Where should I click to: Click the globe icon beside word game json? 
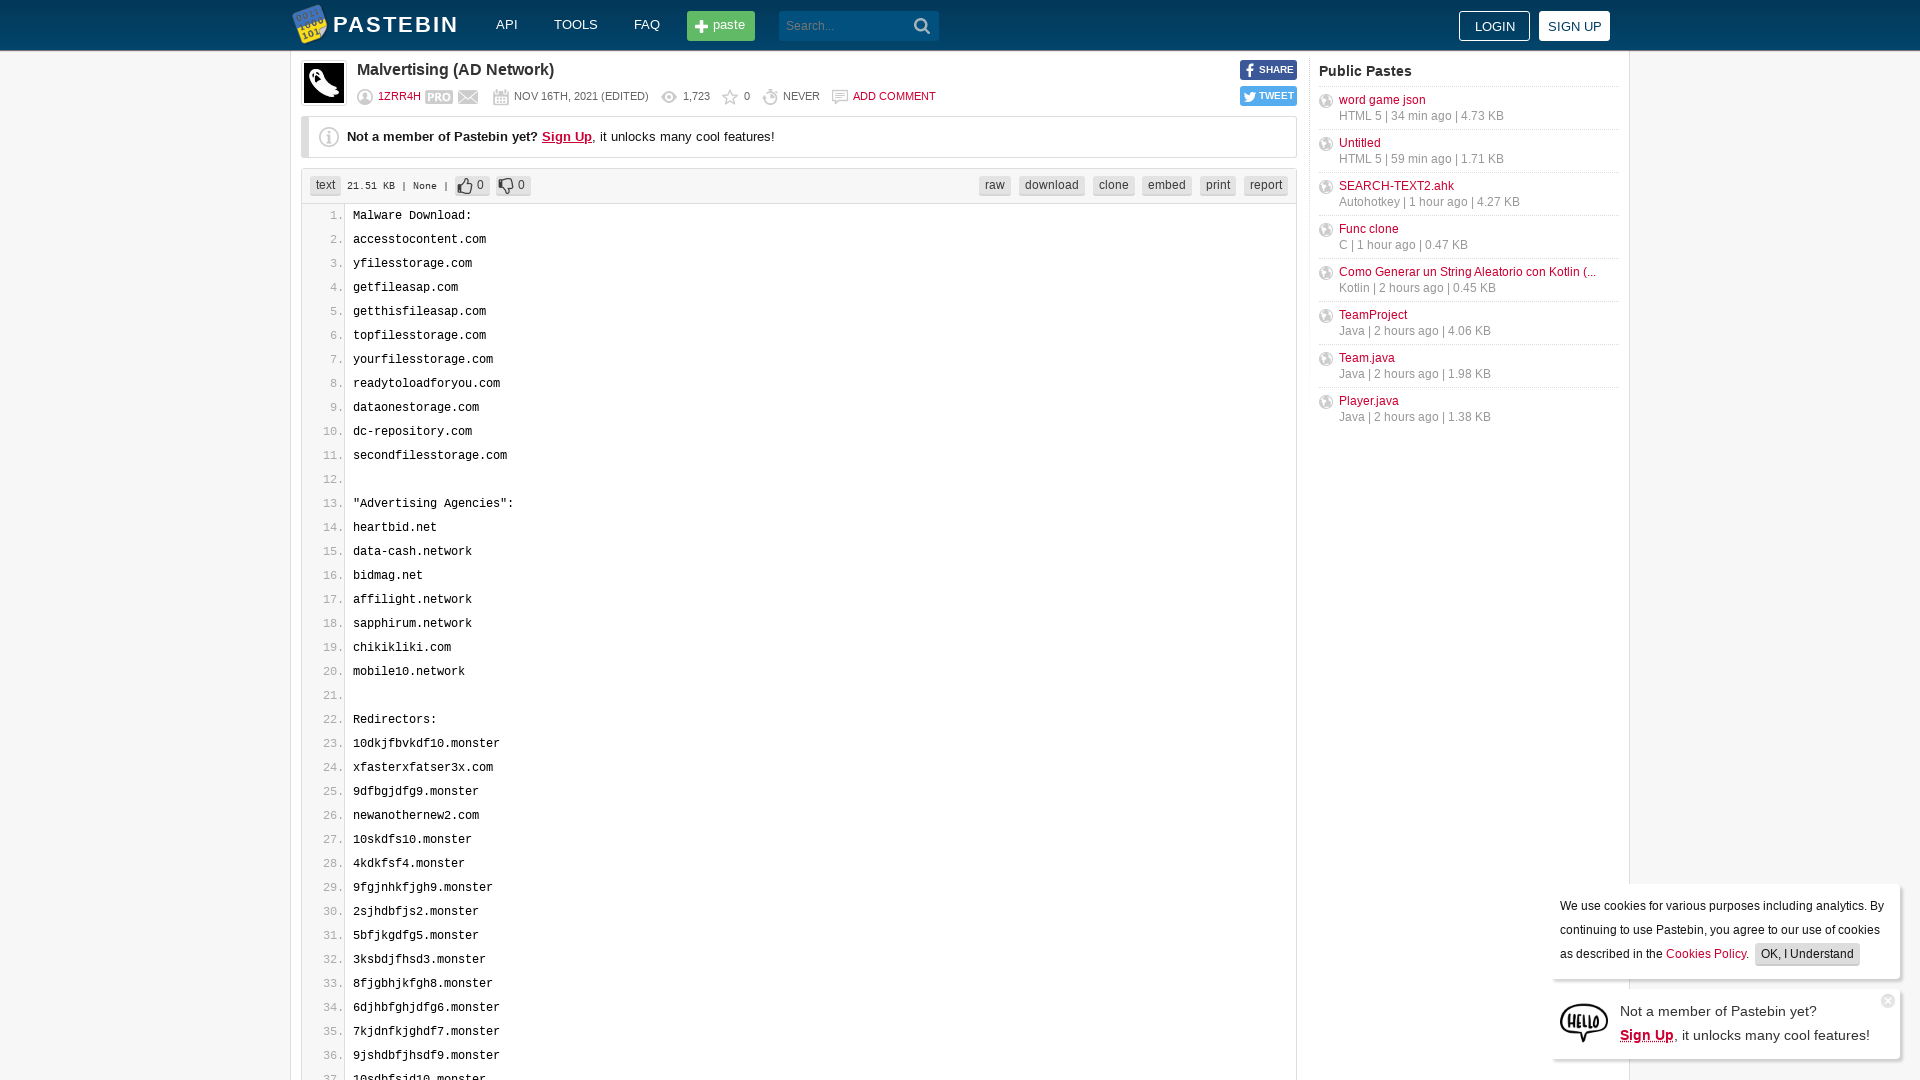pyautogui.click(x=1326, y=101)
